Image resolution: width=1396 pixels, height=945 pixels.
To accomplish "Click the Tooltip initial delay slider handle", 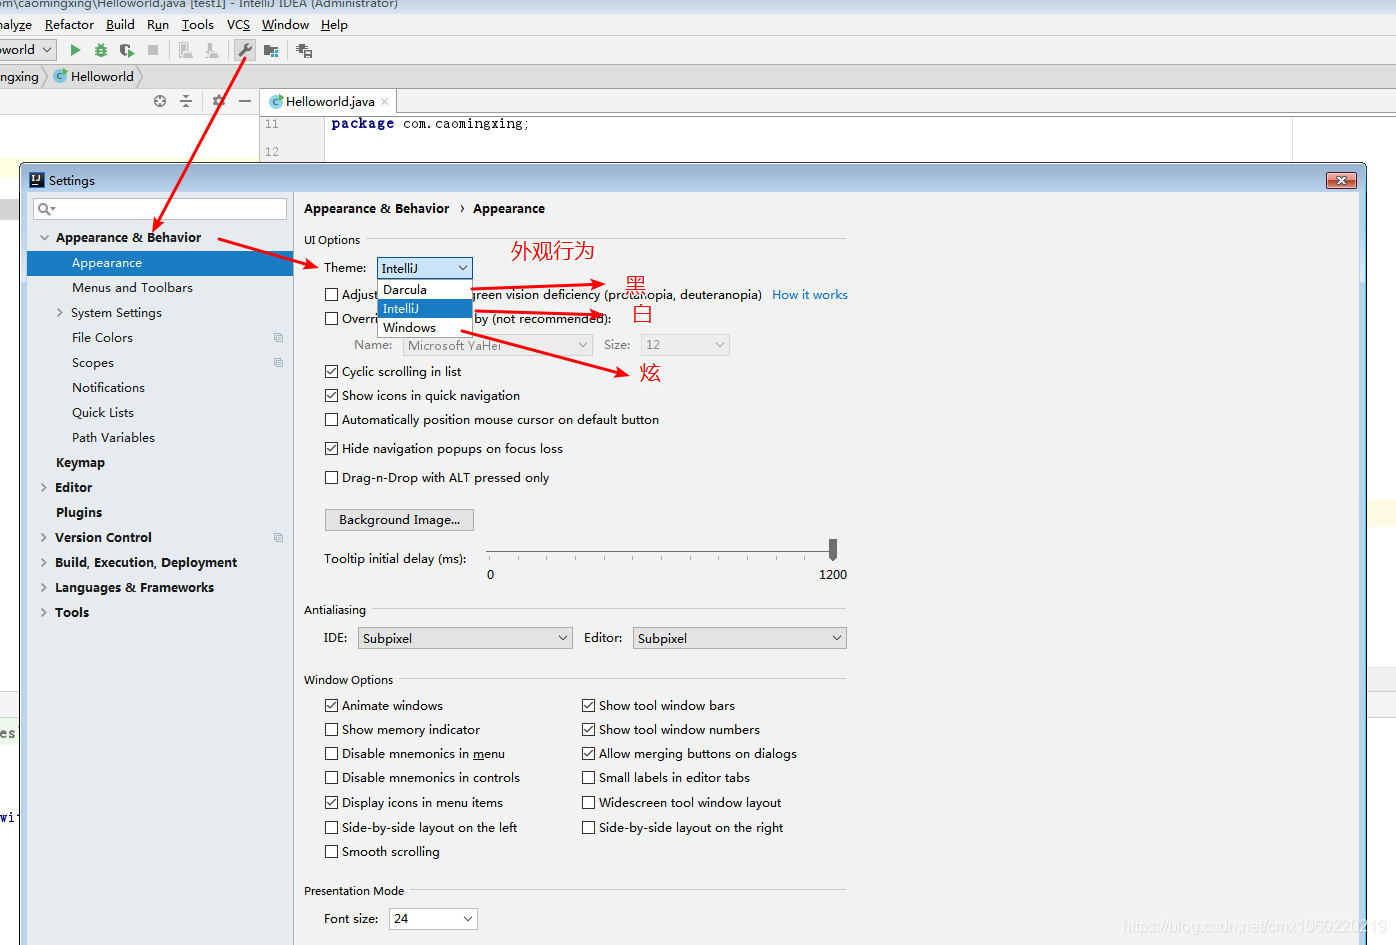I will click(833, 549).
